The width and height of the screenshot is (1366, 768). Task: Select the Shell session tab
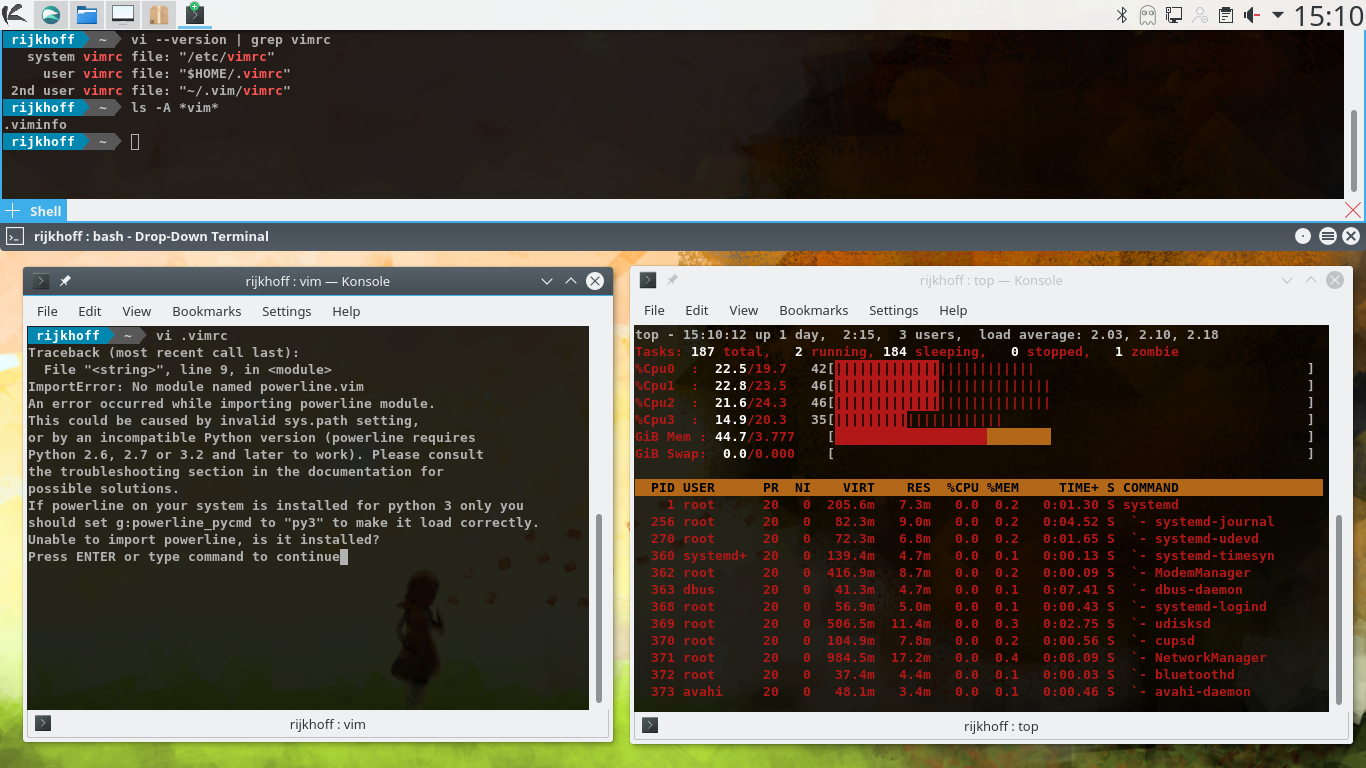coord(46,211)
